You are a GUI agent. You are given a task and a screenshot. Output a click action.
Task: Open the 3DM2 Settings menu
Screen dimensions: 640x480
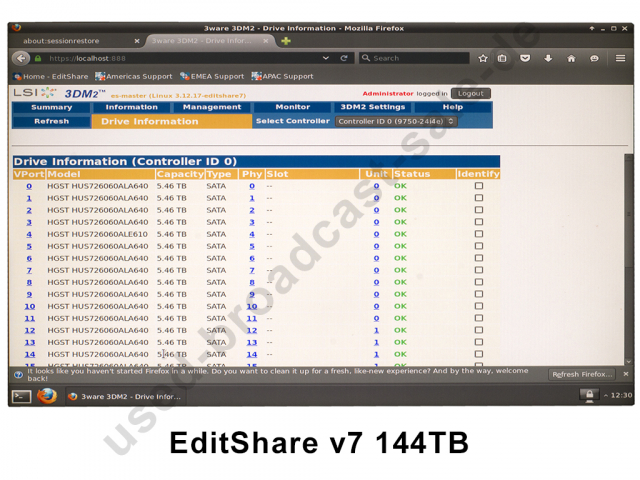pos(372,107)
